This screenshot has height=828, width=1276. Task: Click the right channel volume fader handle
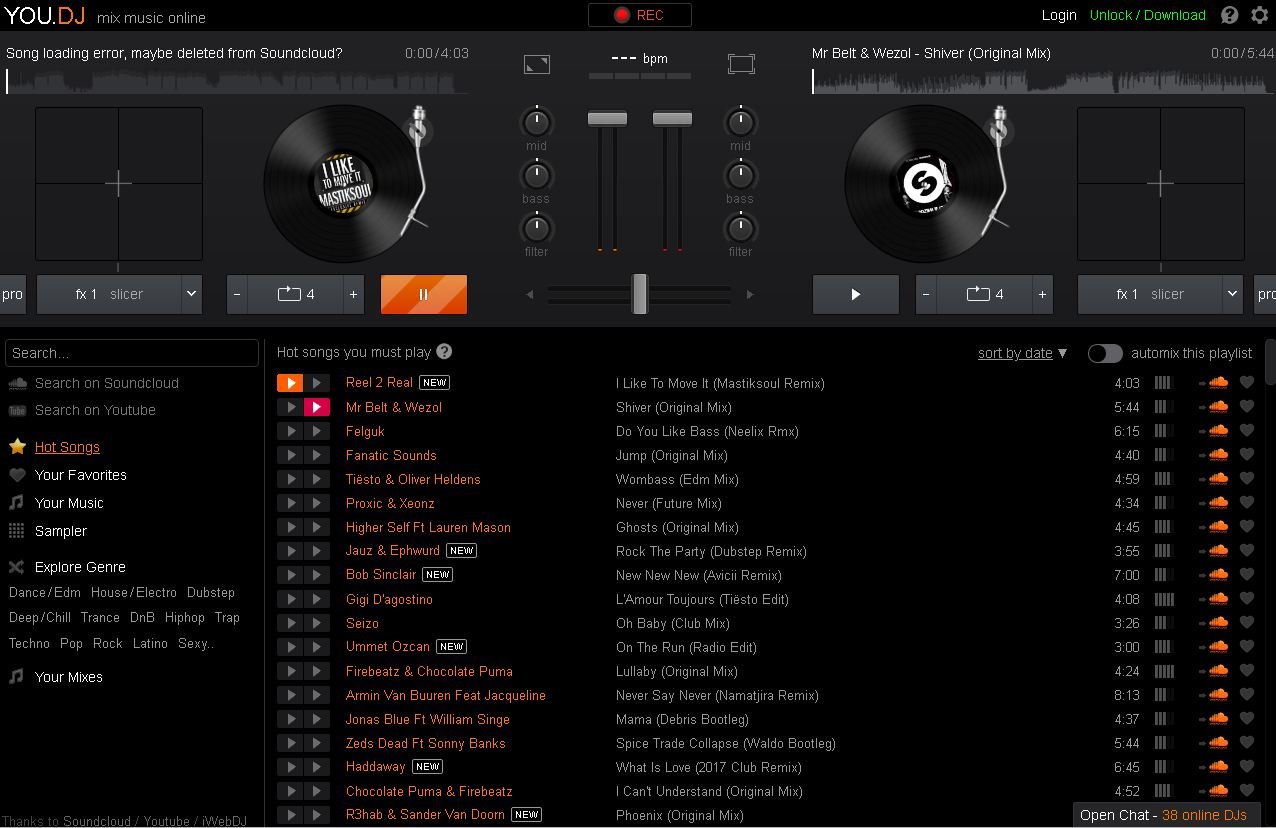click(x=672, y=119)
